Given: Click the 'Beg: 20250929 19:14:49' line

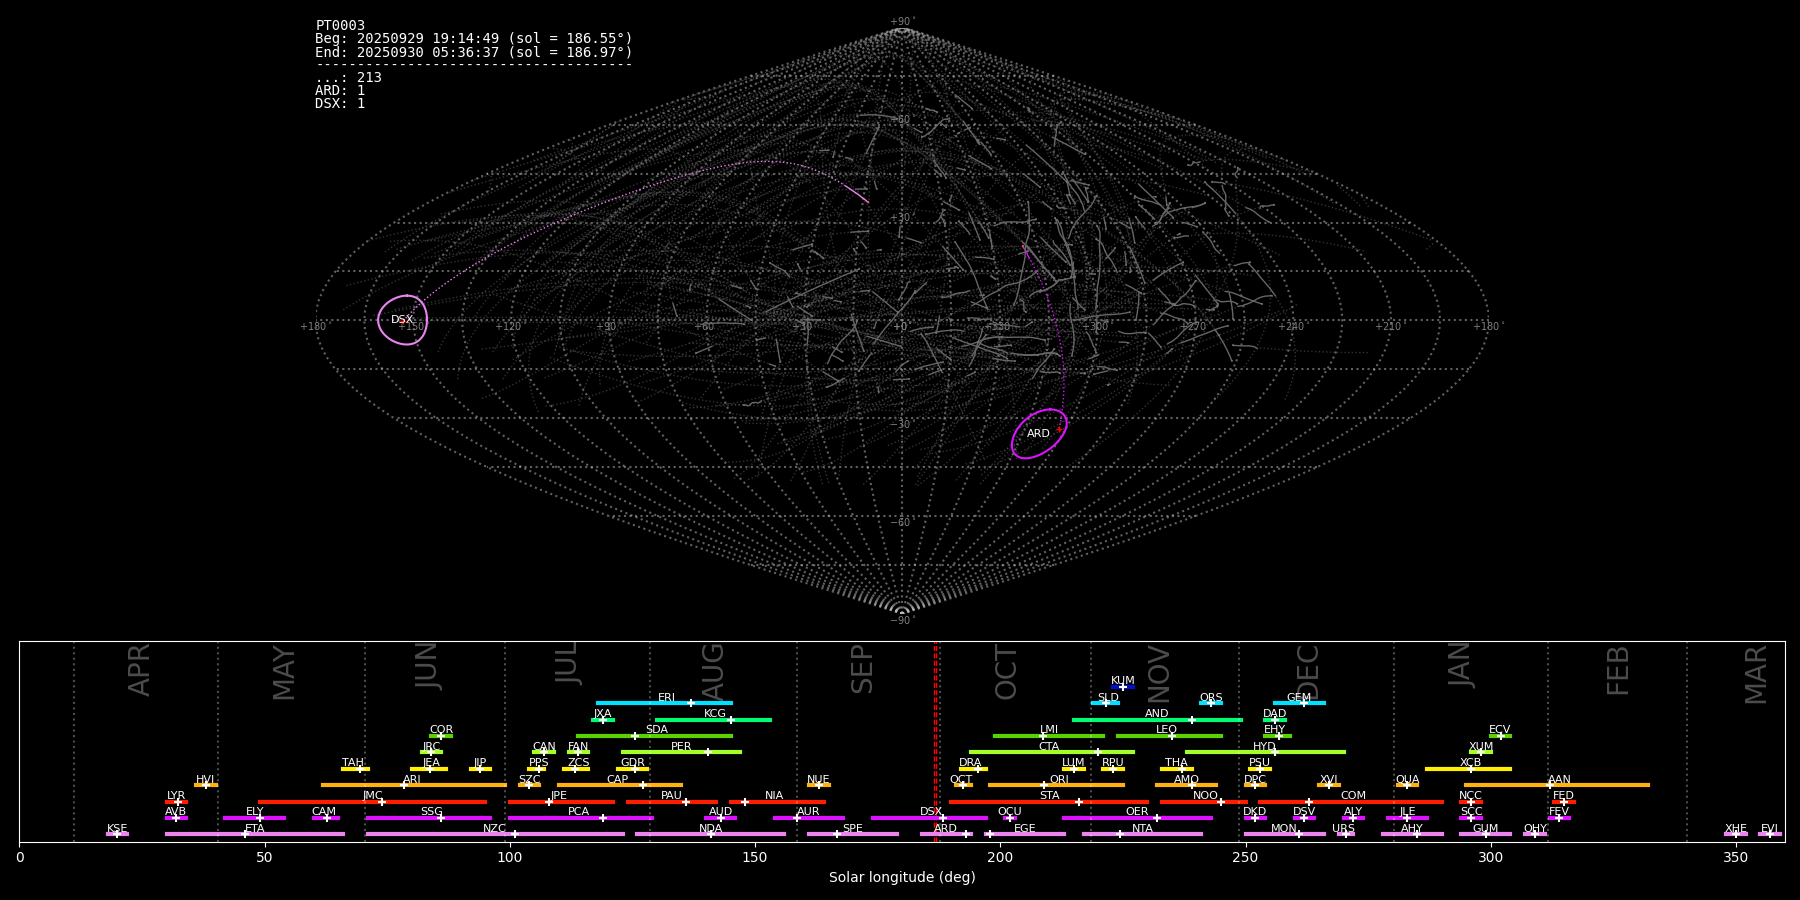Looking at the screenshot, I should 474,39.
